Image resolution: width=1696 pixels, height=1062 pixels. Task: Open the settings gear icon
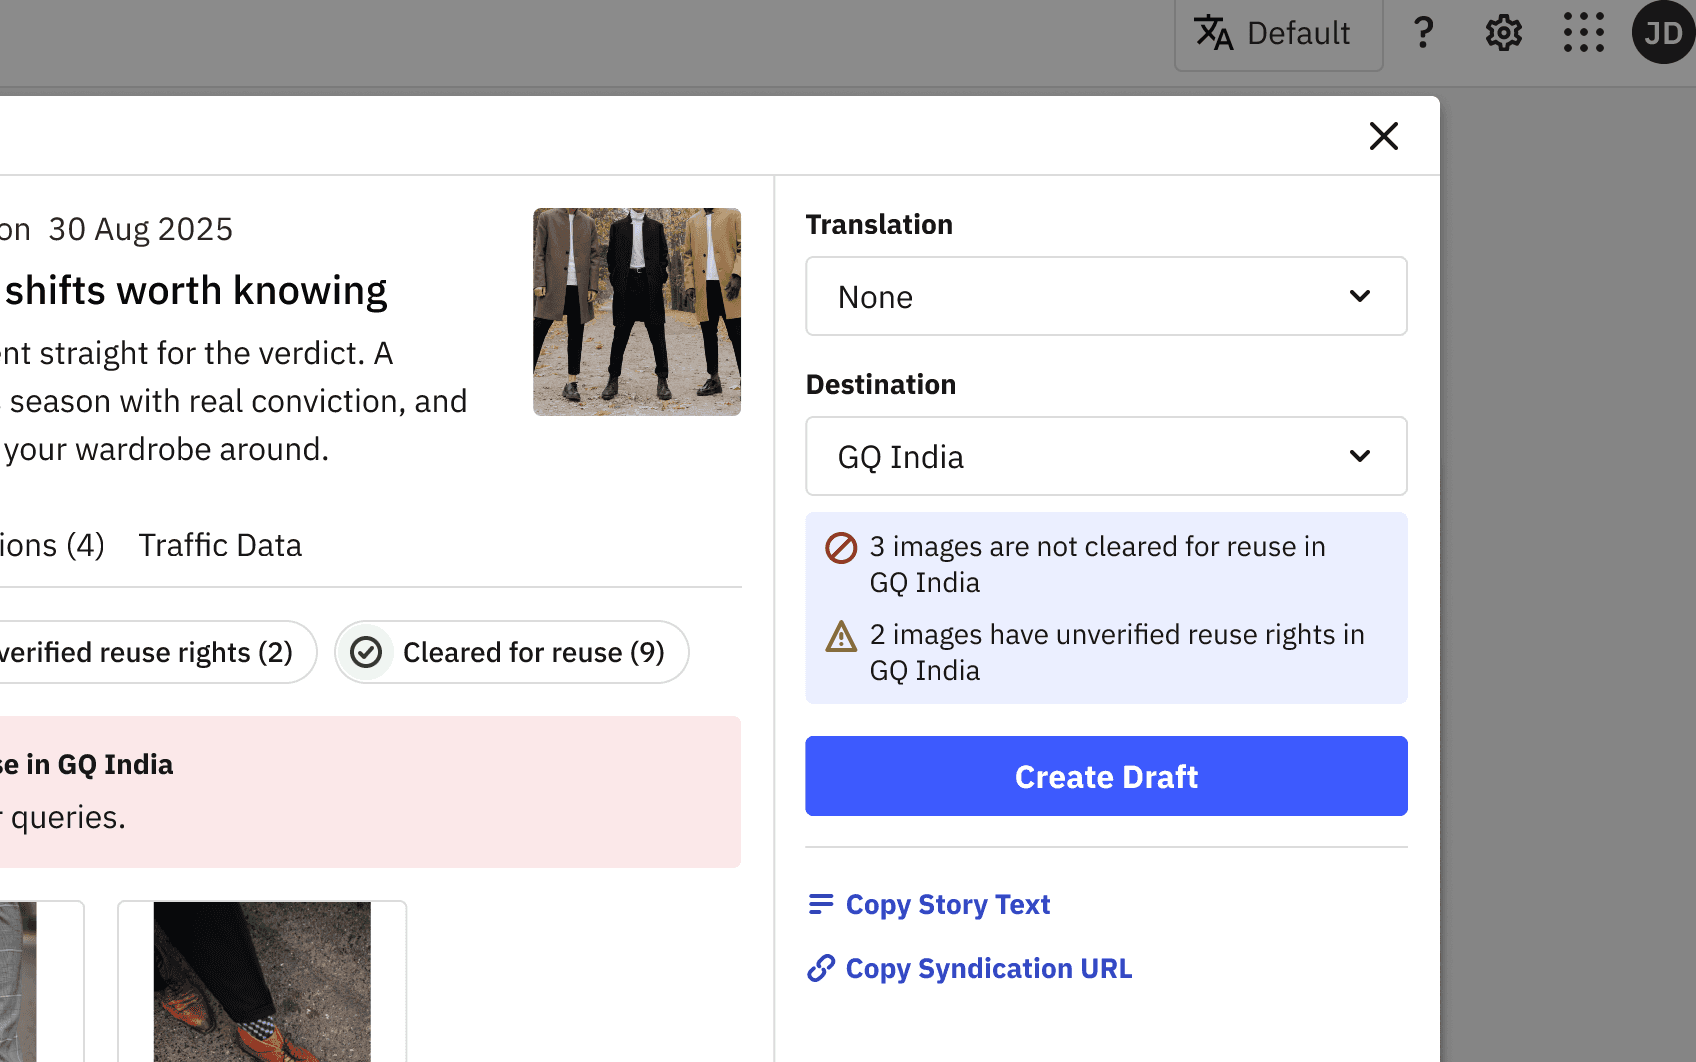1503,33
